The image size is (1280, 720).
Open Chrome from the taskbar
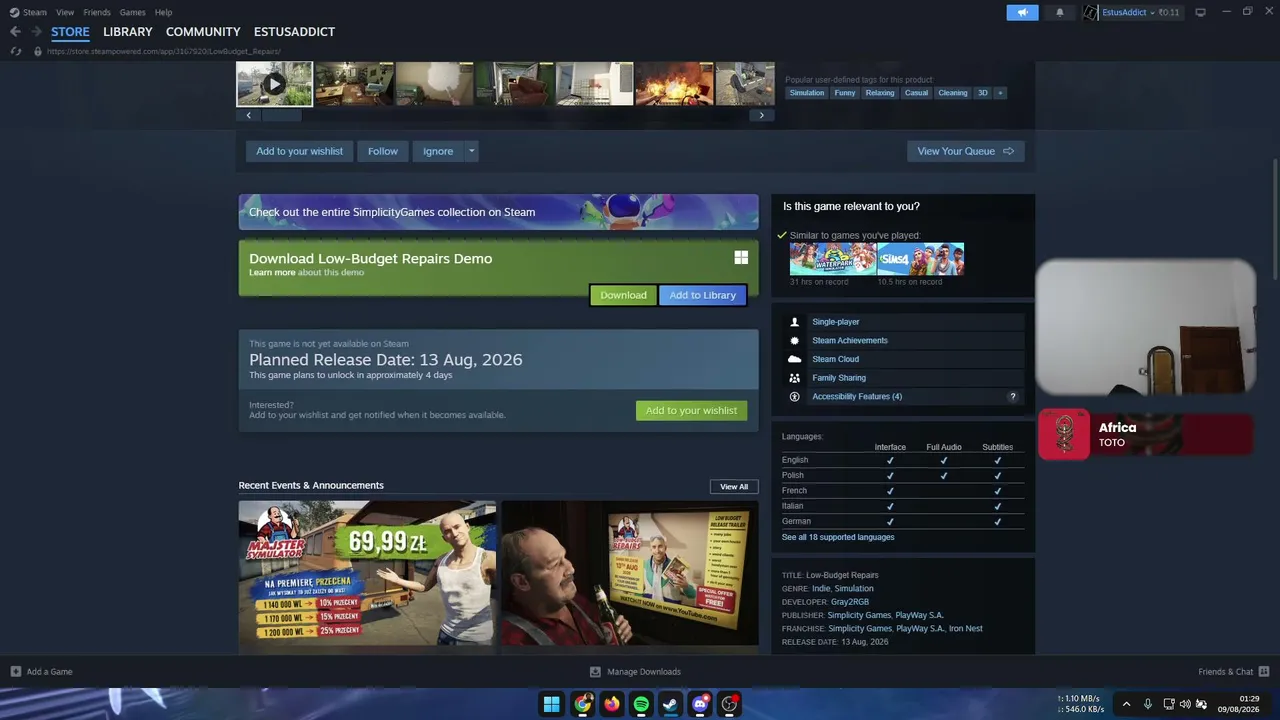coord(582,704)
